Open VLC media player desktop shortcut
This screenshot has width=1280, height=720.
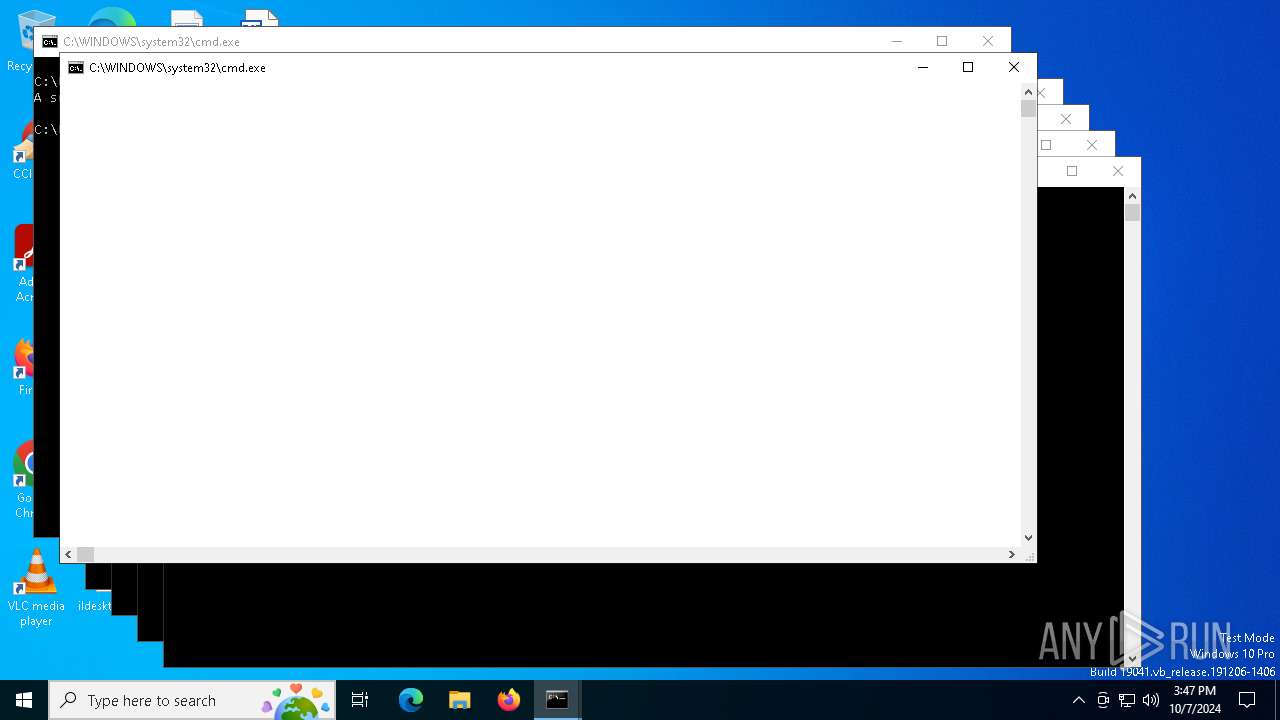tap(36, 588)
